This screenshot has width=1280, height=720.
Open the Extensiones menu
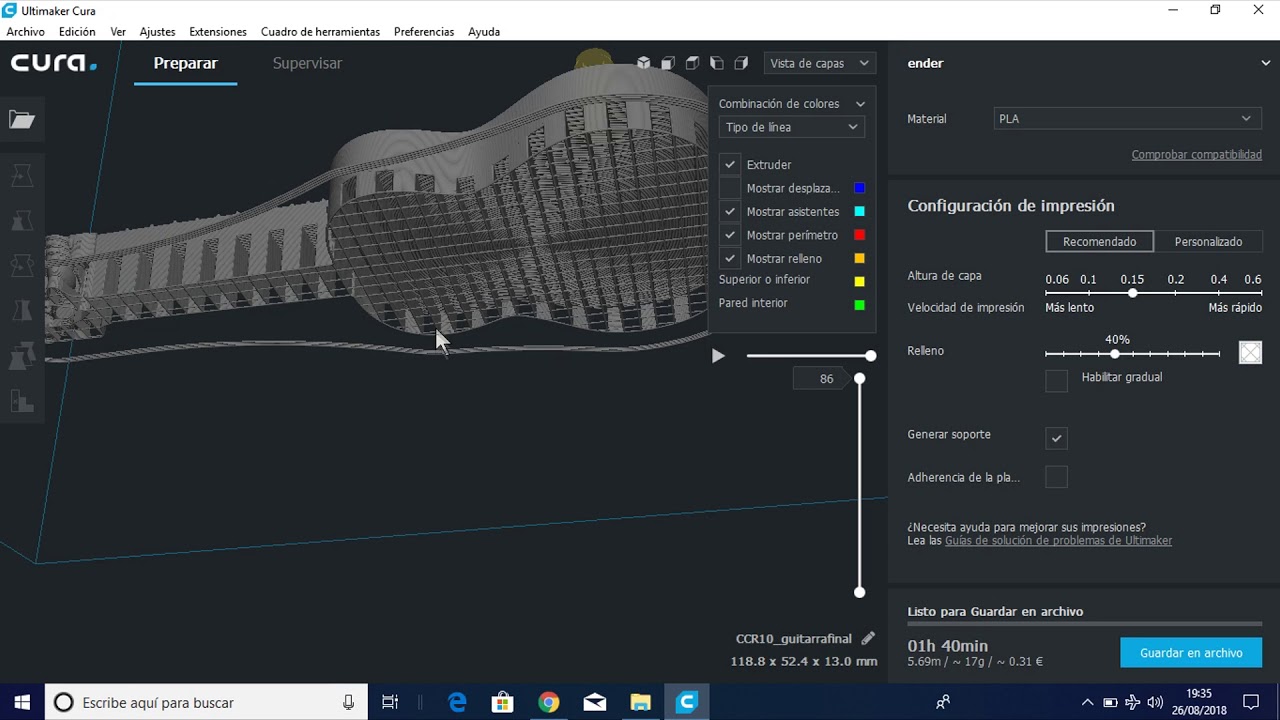[218, 32]
